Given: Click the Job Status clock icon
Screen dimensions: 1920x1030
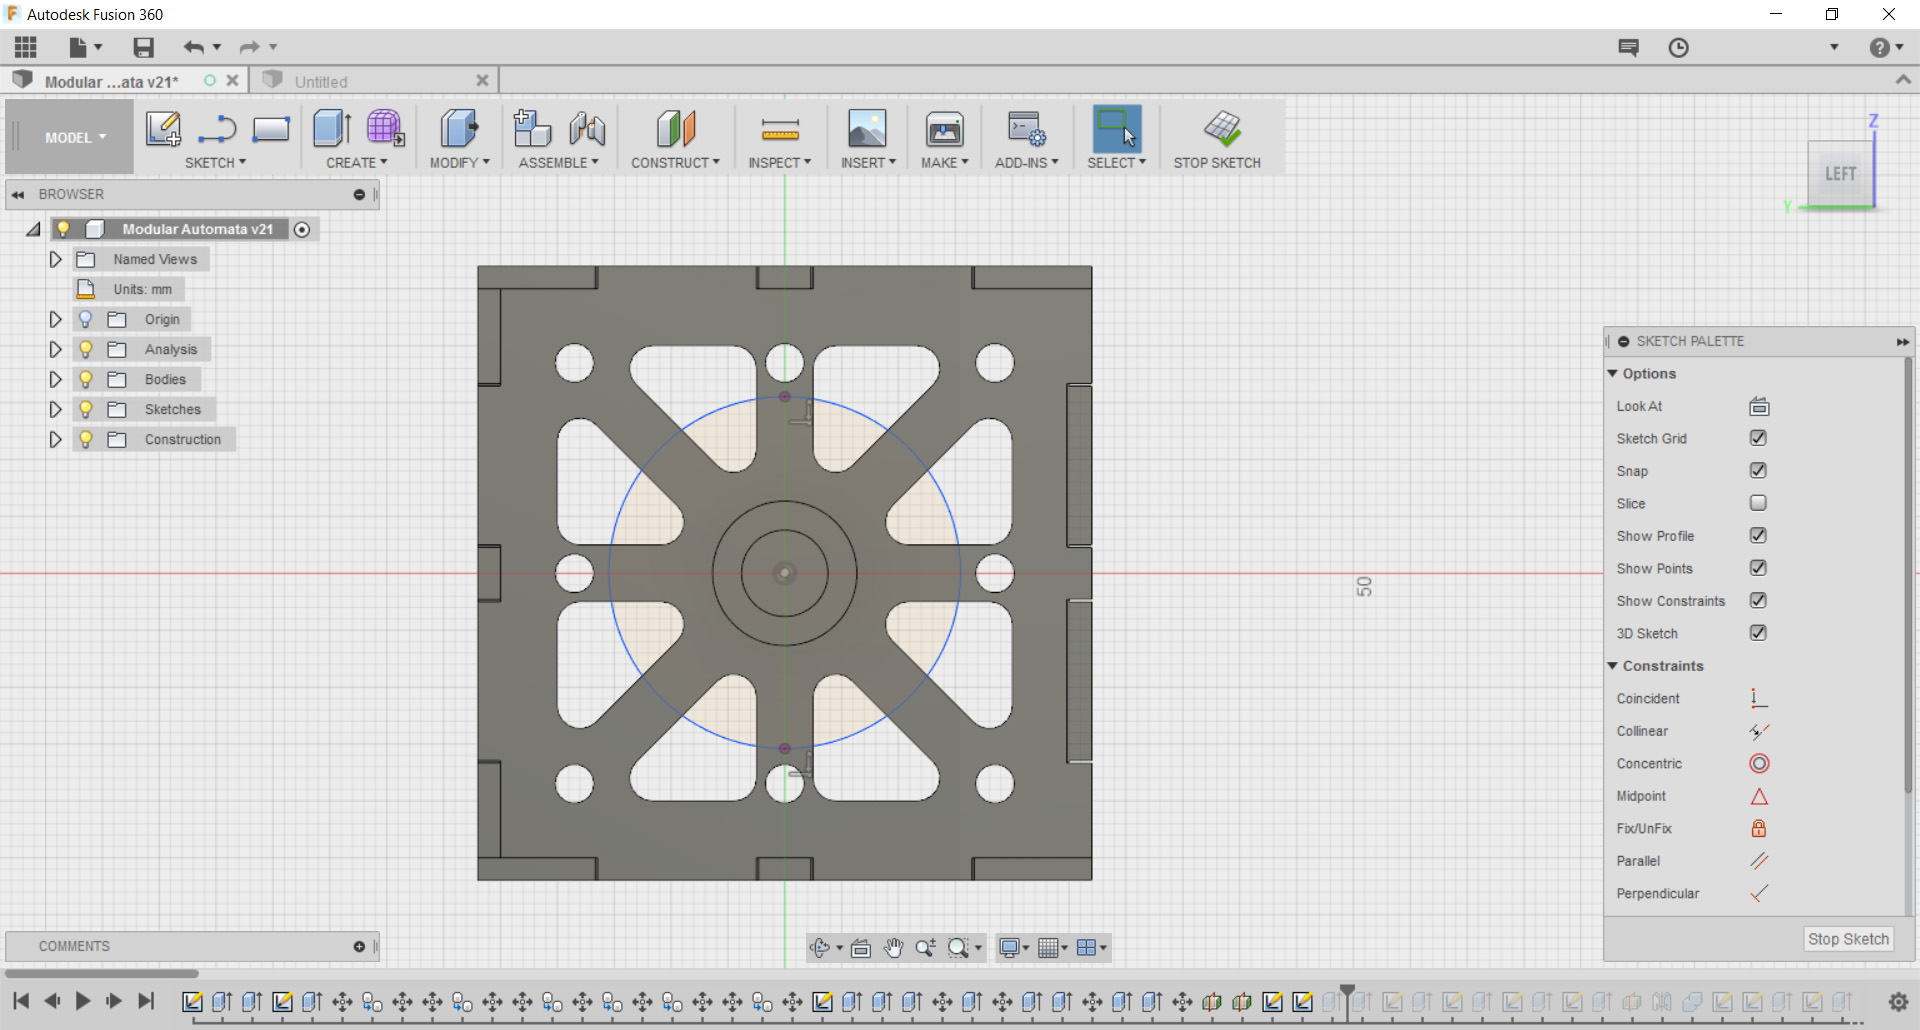Looking at the screenshot, I should point(1678,47).
